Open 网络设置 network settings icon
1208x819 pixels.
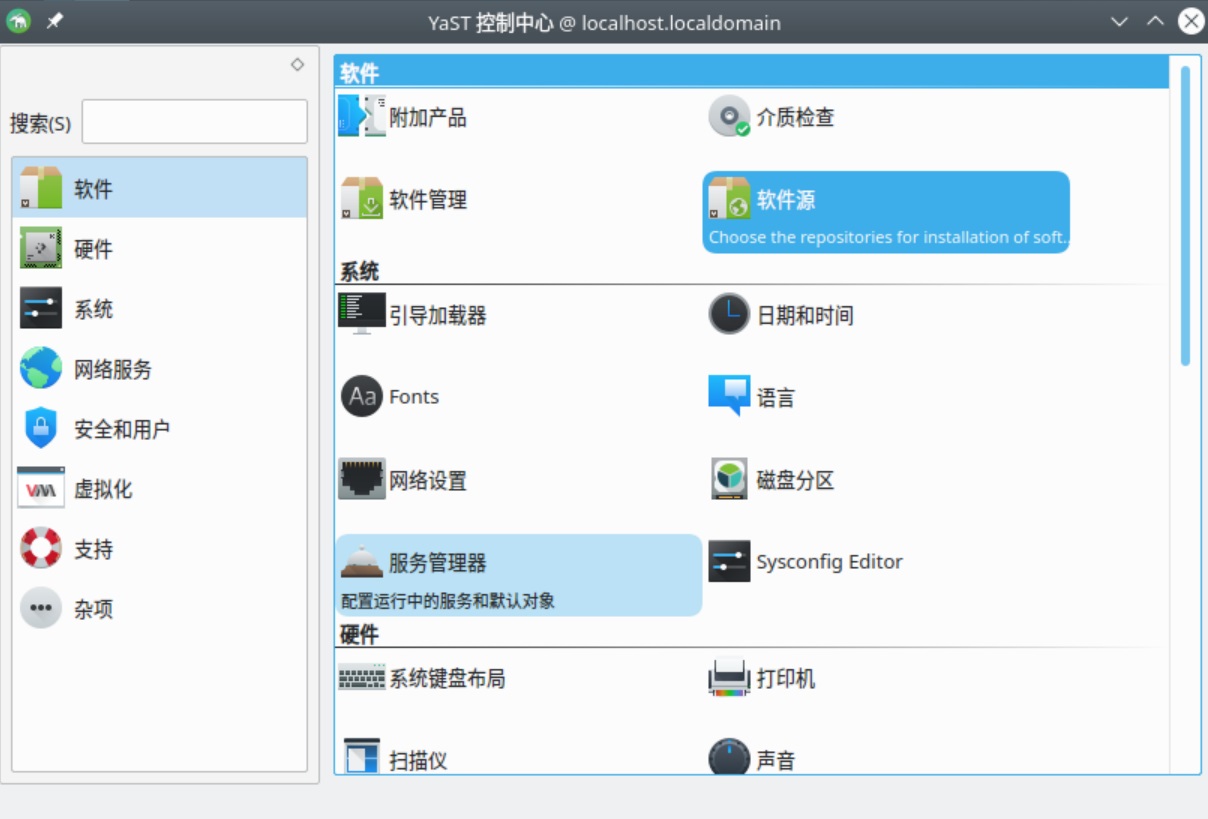pos(361,479)
